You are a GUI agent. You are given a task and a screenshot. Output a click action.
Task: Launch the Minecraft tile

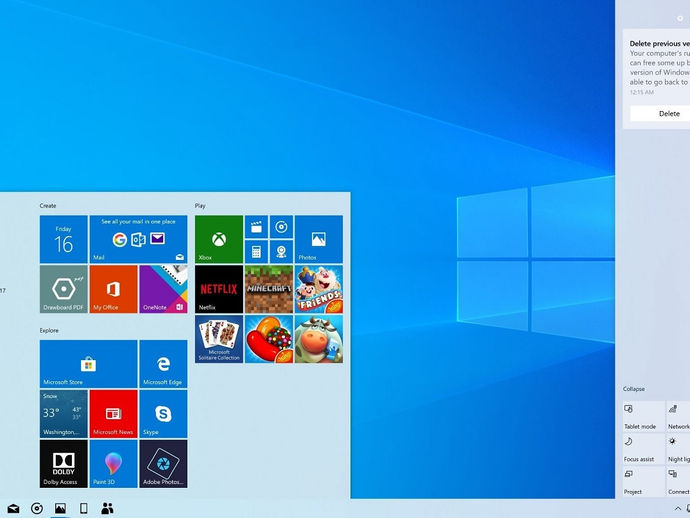point(269,289)
